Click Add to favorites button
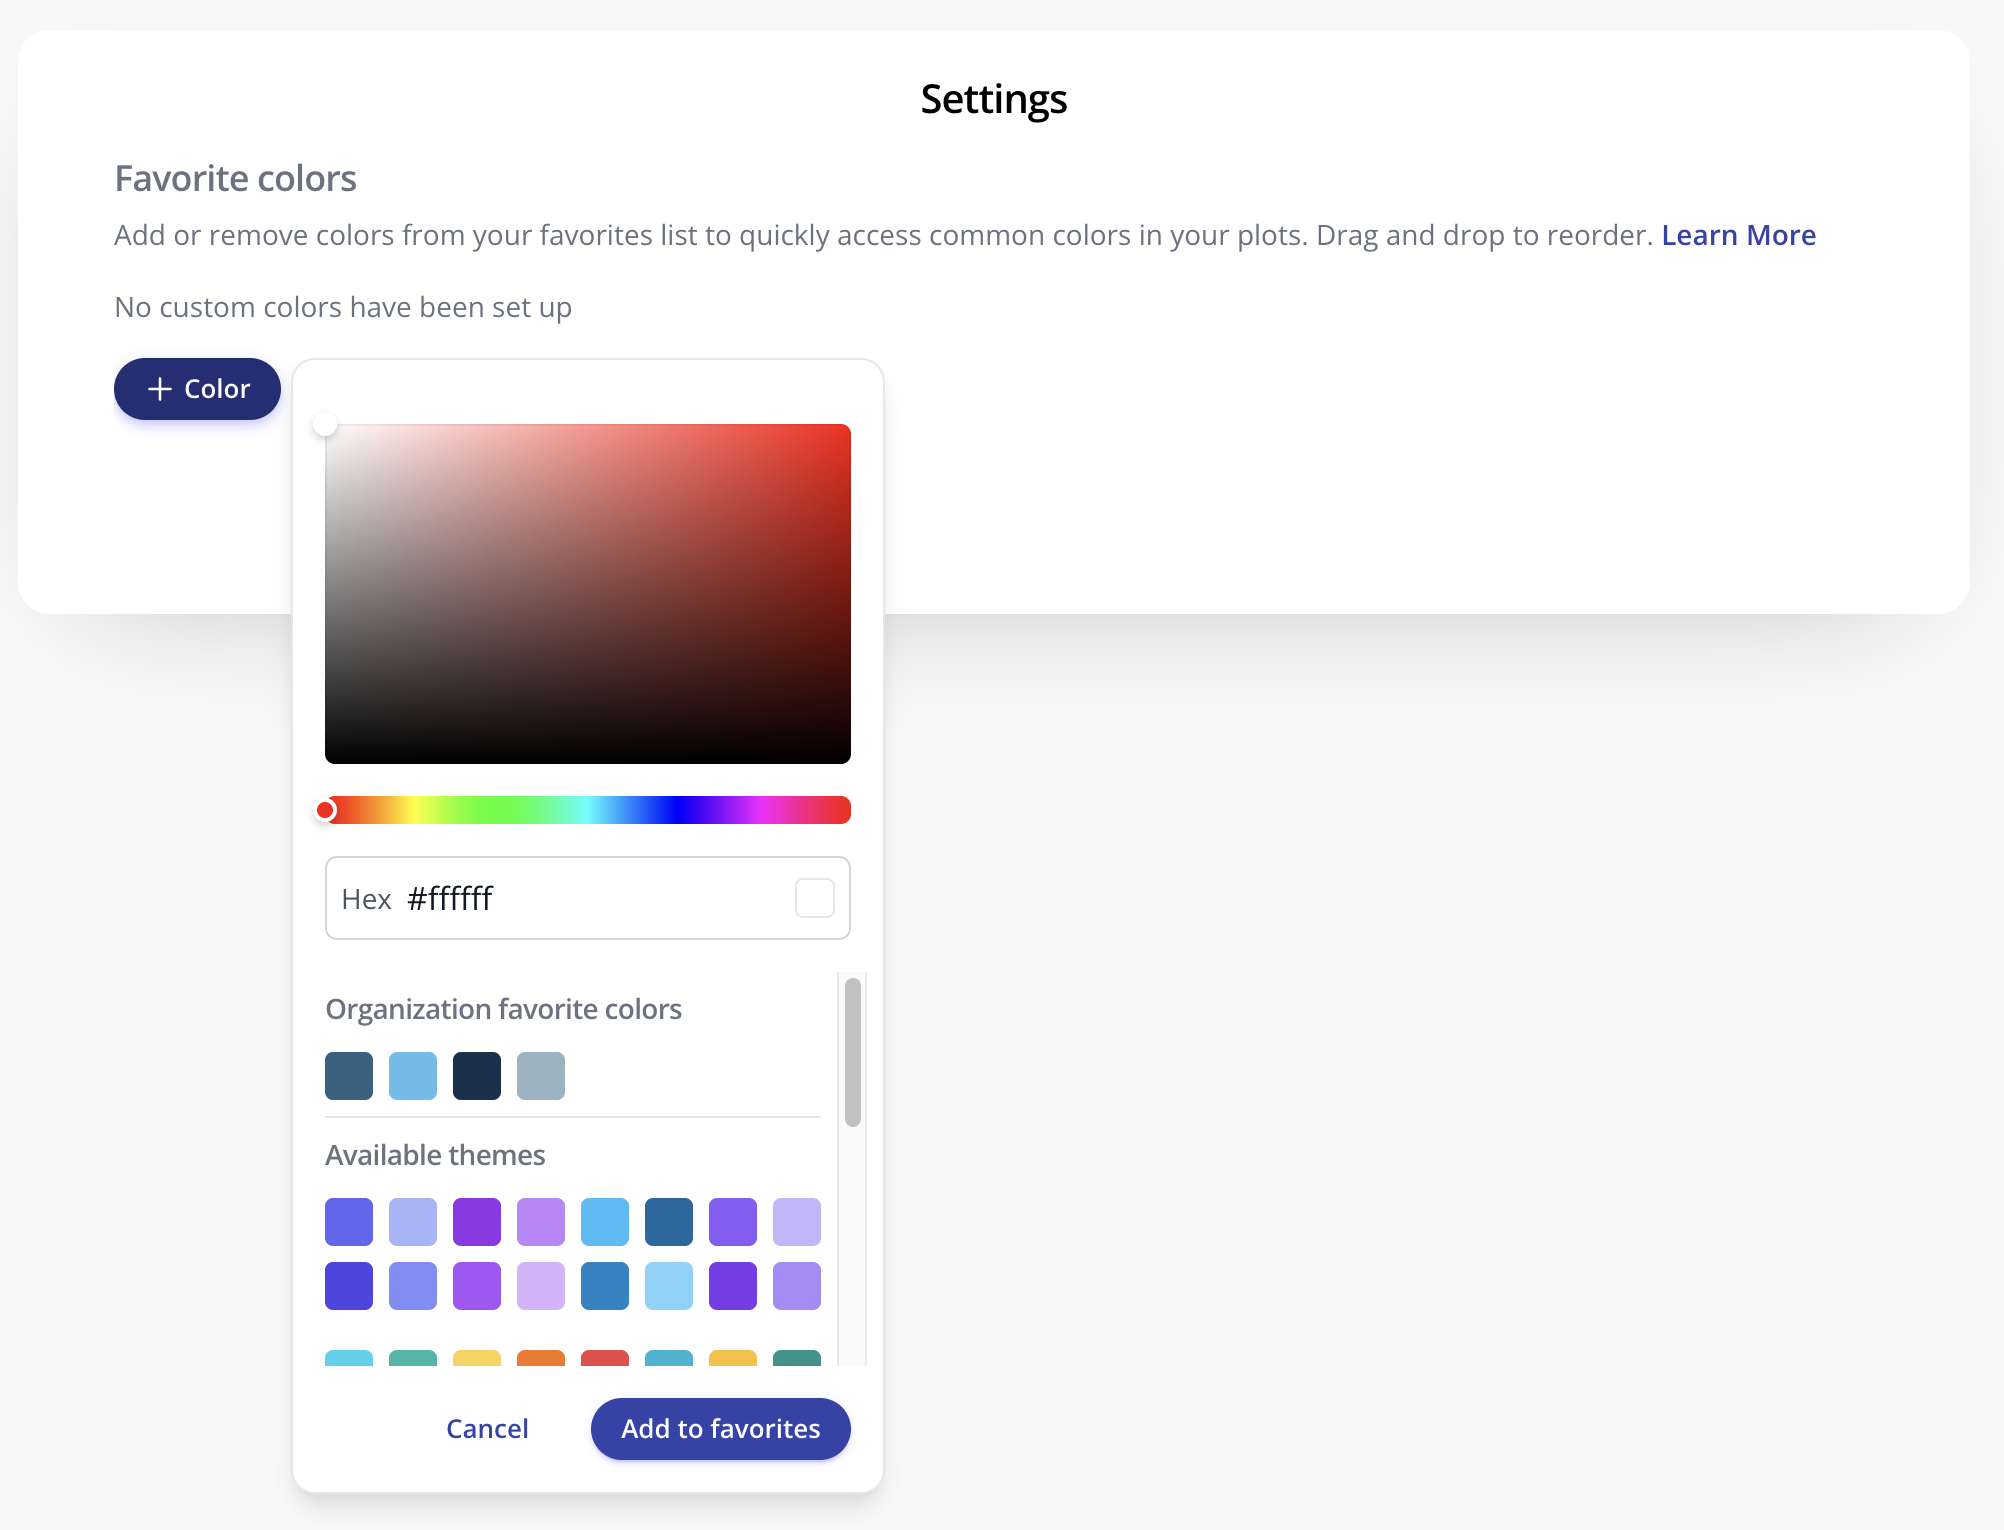 pos(720,1428)
